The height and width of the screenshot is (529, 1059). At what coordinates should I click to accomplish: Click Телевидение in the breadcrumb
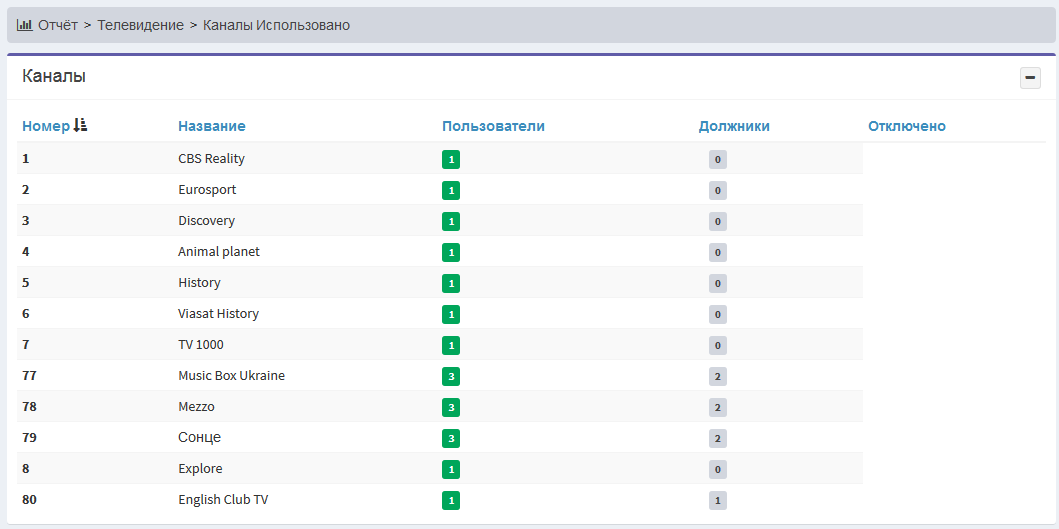click(141, 25)
